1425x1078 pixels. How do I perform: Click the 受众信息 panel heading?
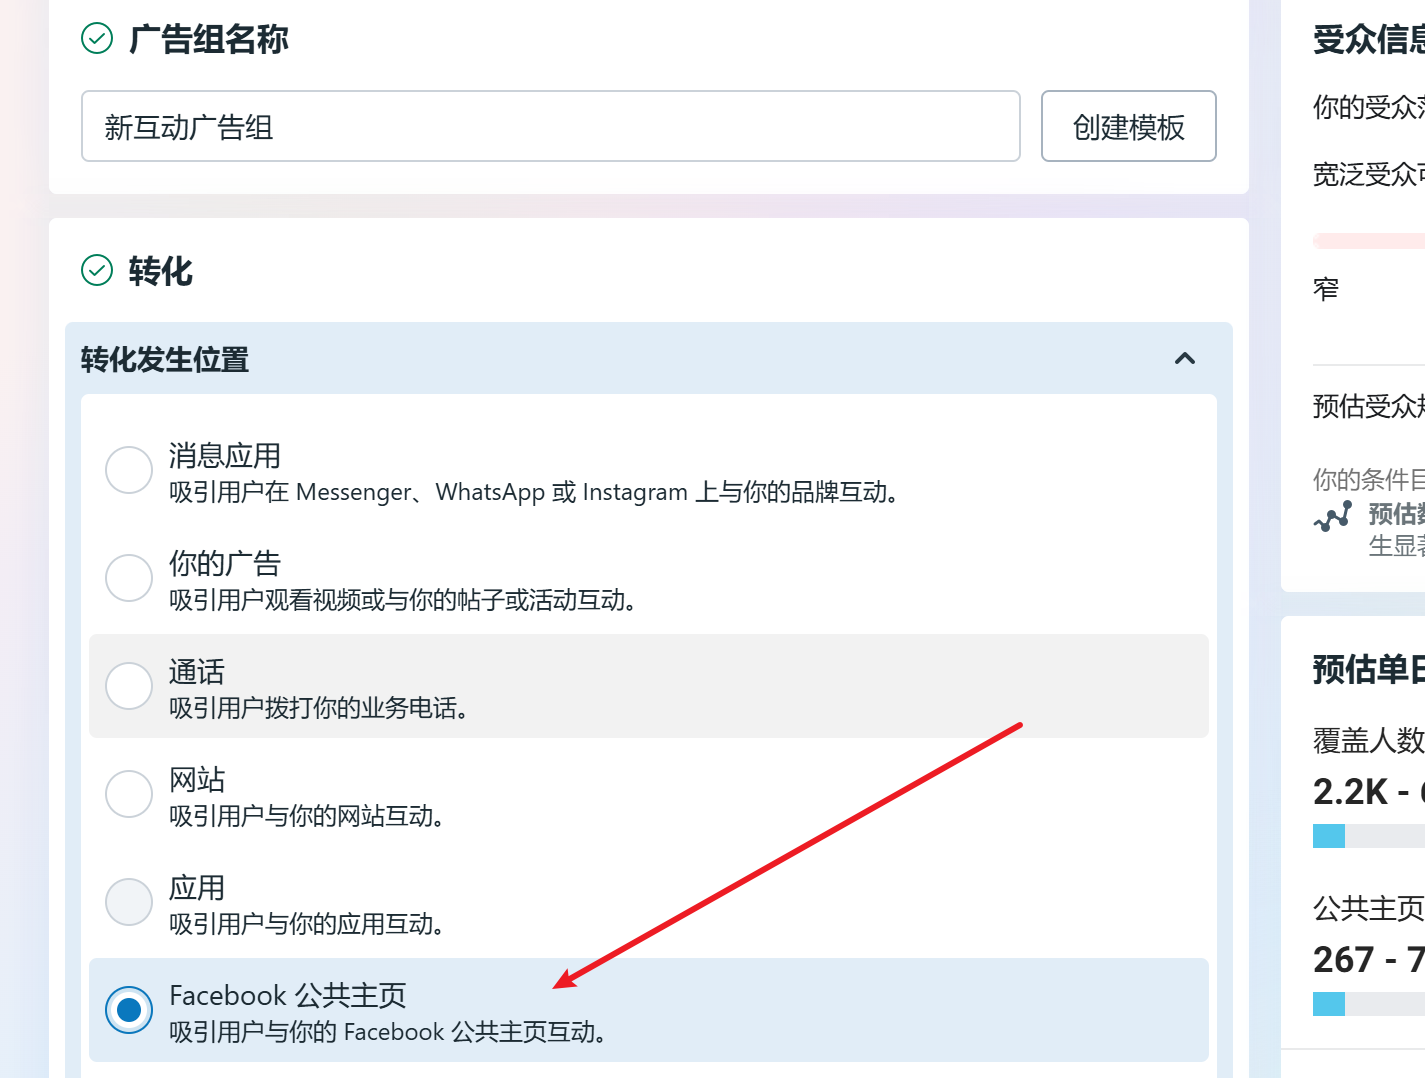pos(1368,40)
